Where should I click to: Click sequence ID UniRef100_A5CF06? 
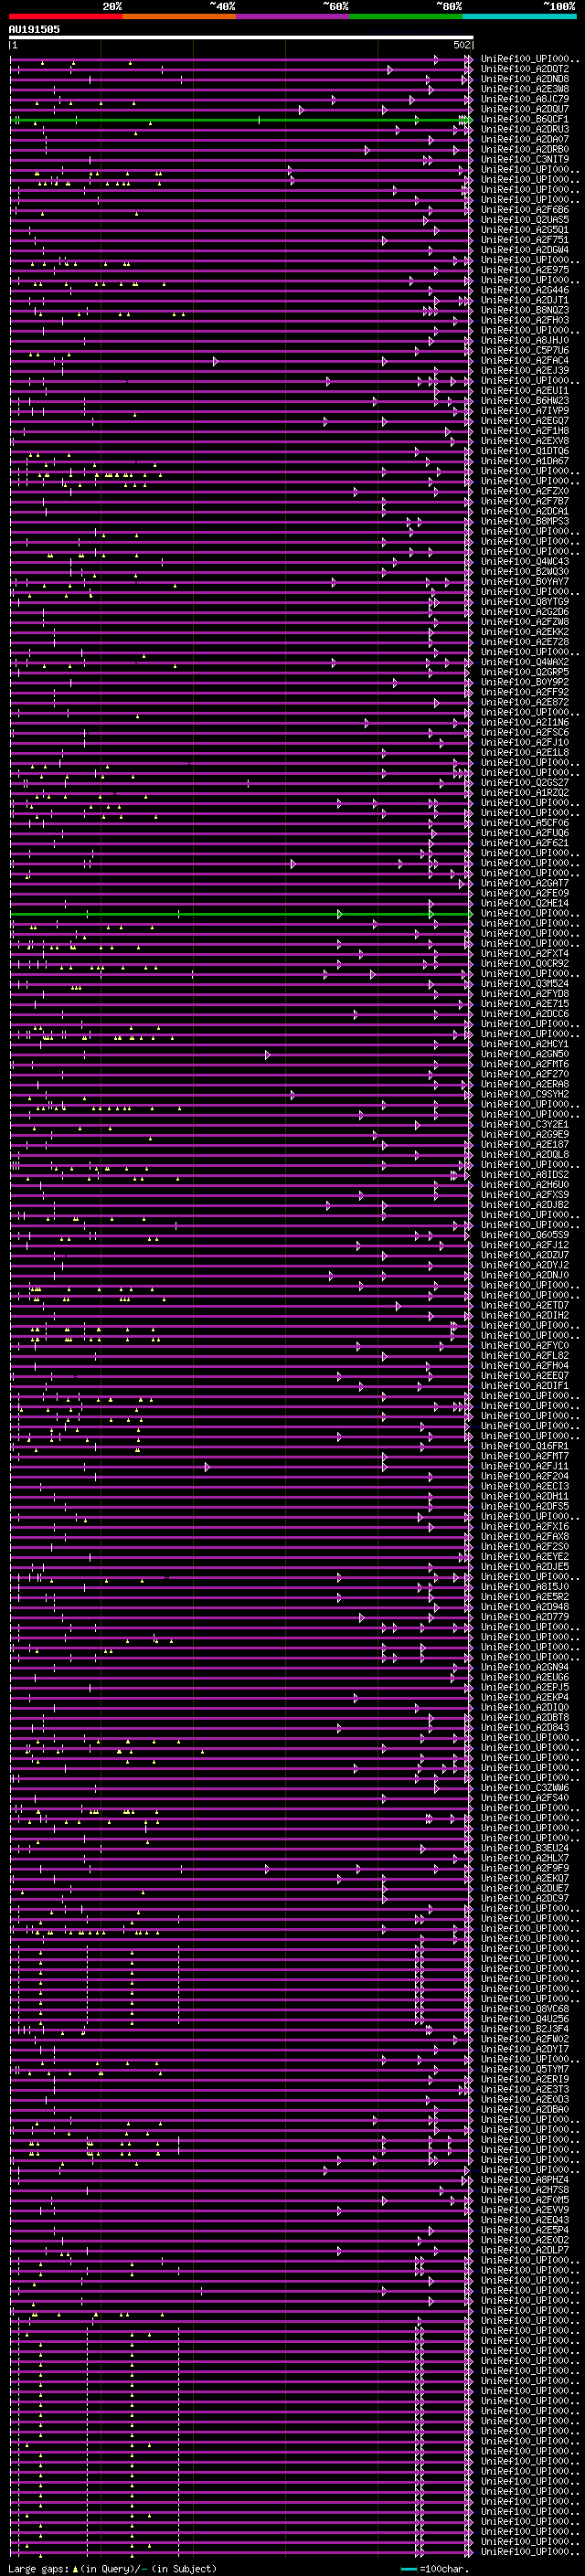tap(525, 822)
